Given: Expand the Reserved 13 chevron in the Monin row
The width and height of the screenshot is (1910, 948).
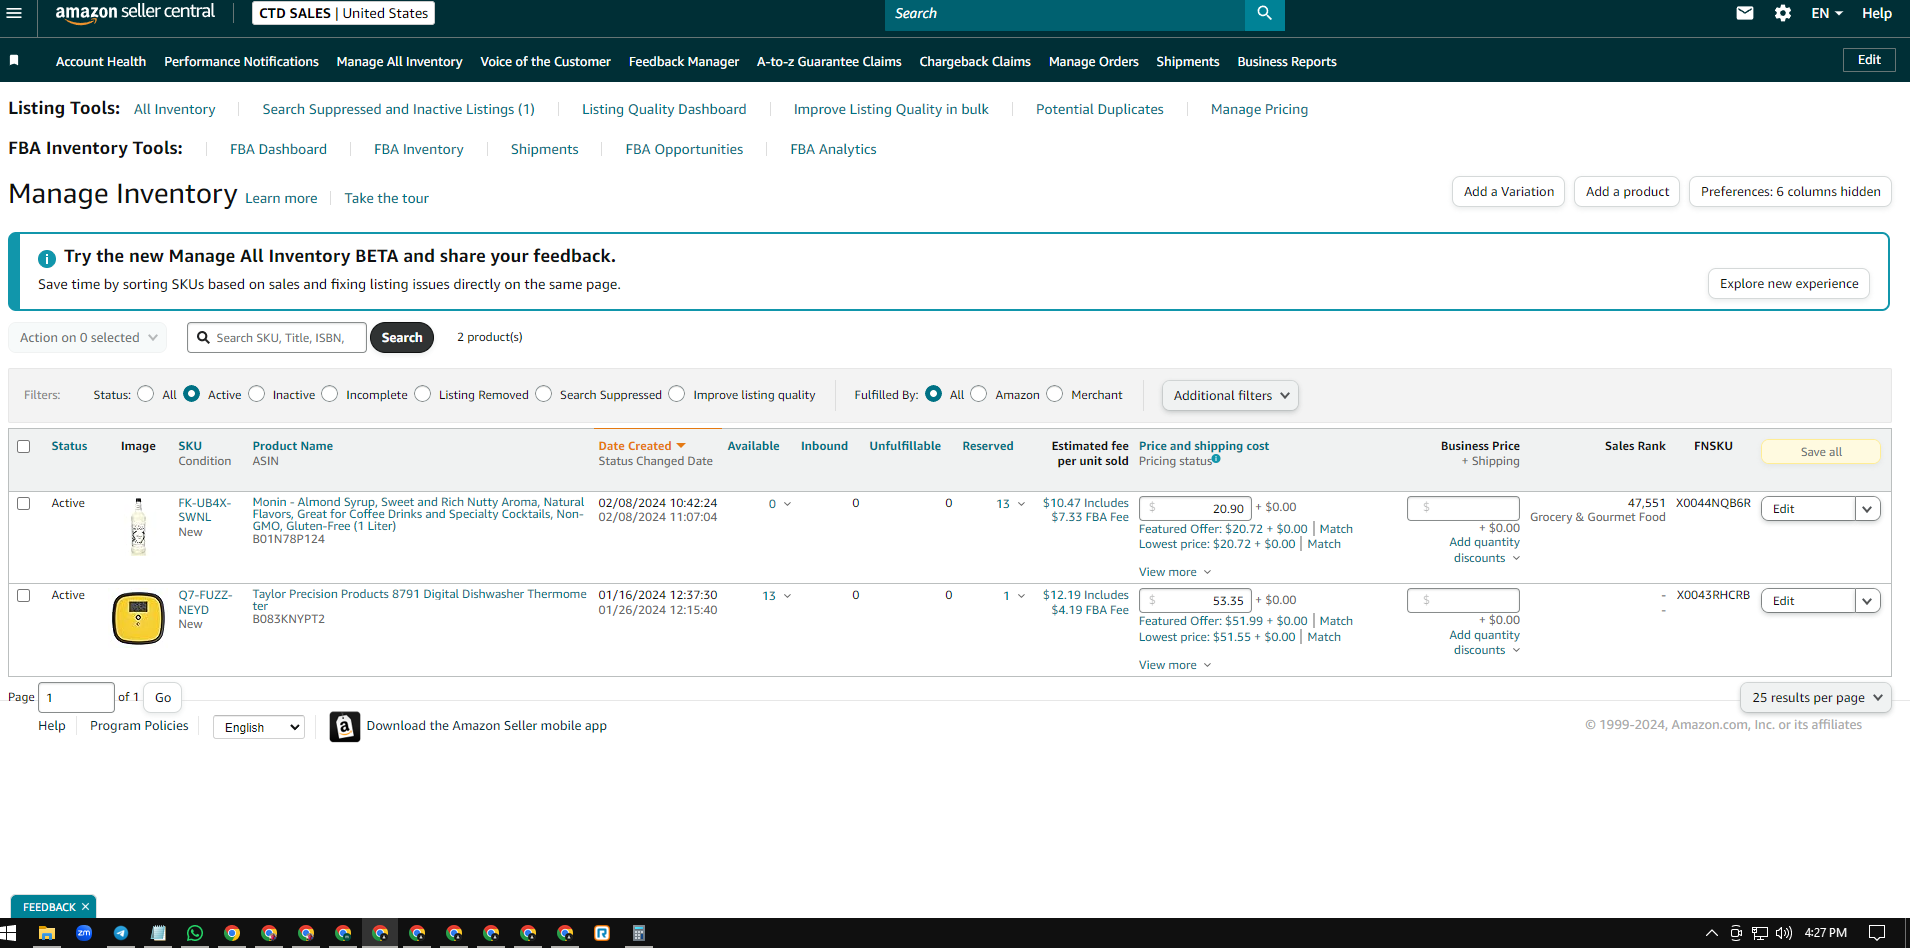Looking at the screenshot, I should coord(1021,504).
